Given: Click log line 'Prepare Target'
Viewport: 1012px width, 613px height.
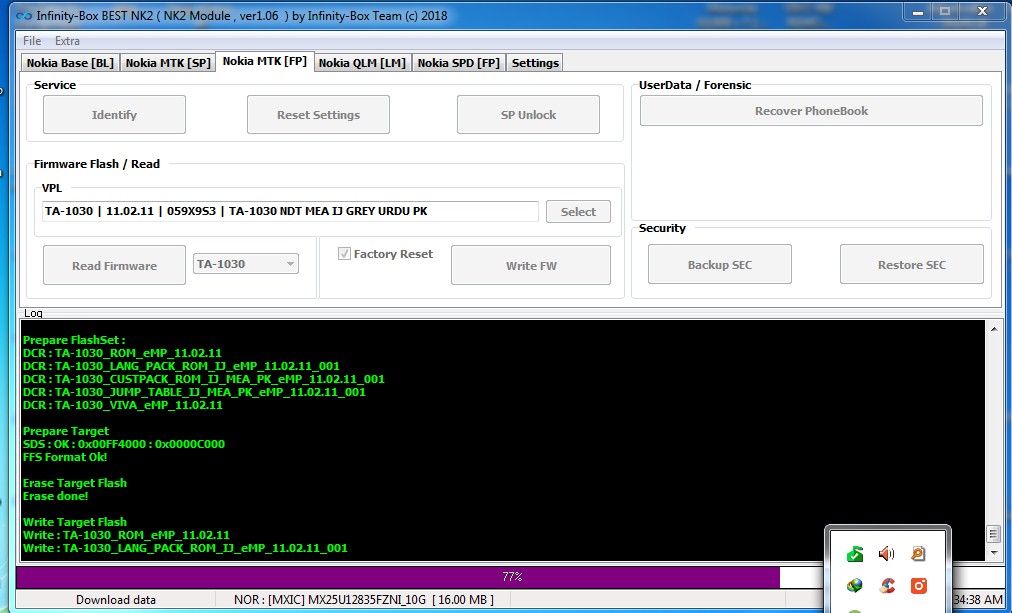Looking at the screenshot, I should click(x=66, y=431).
